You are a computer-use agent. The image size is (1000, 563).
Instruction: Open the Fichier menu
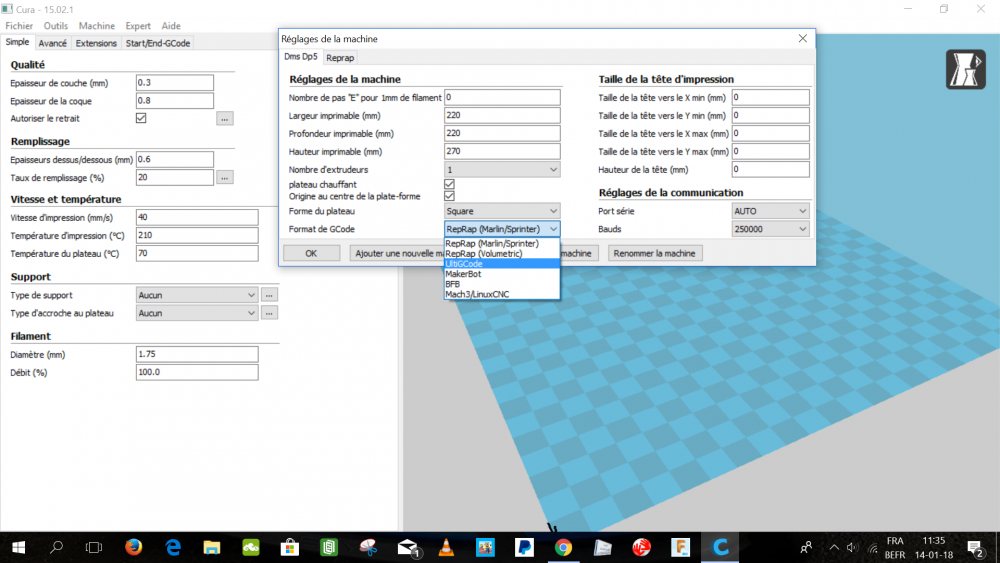(19, 26)
